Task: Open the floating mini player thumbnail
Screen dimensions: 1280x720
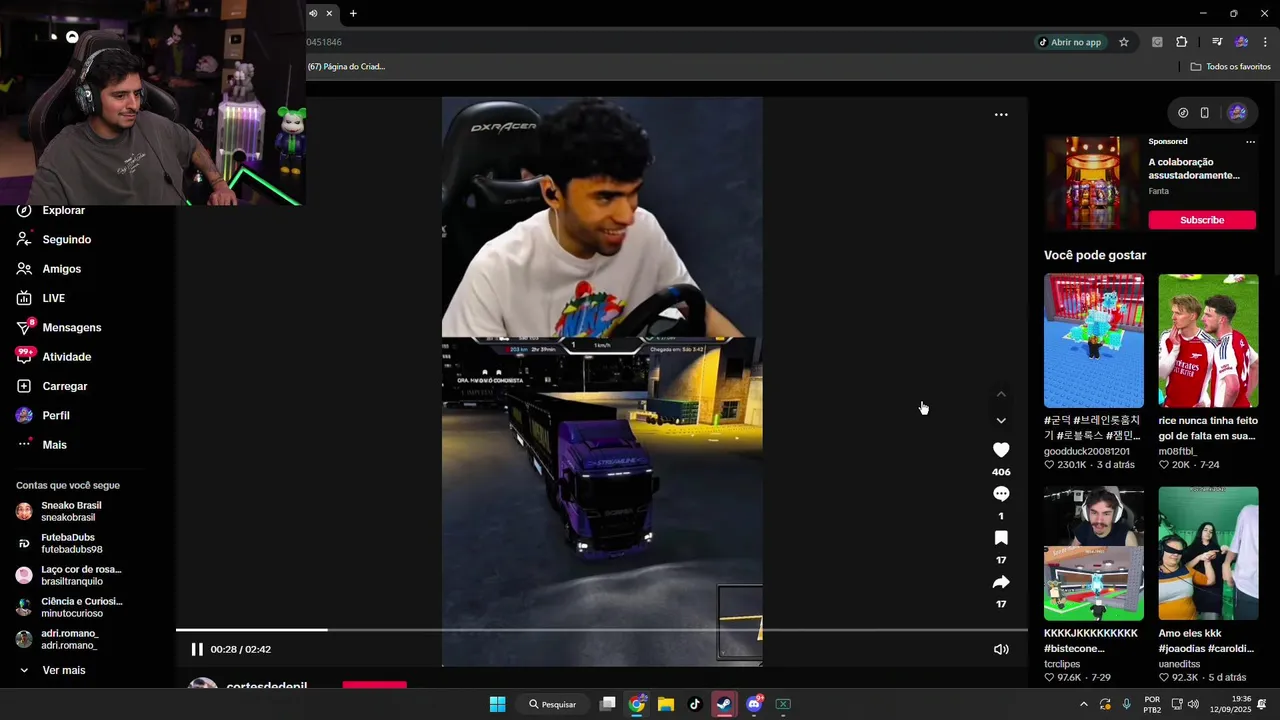Action: point(740,622)
